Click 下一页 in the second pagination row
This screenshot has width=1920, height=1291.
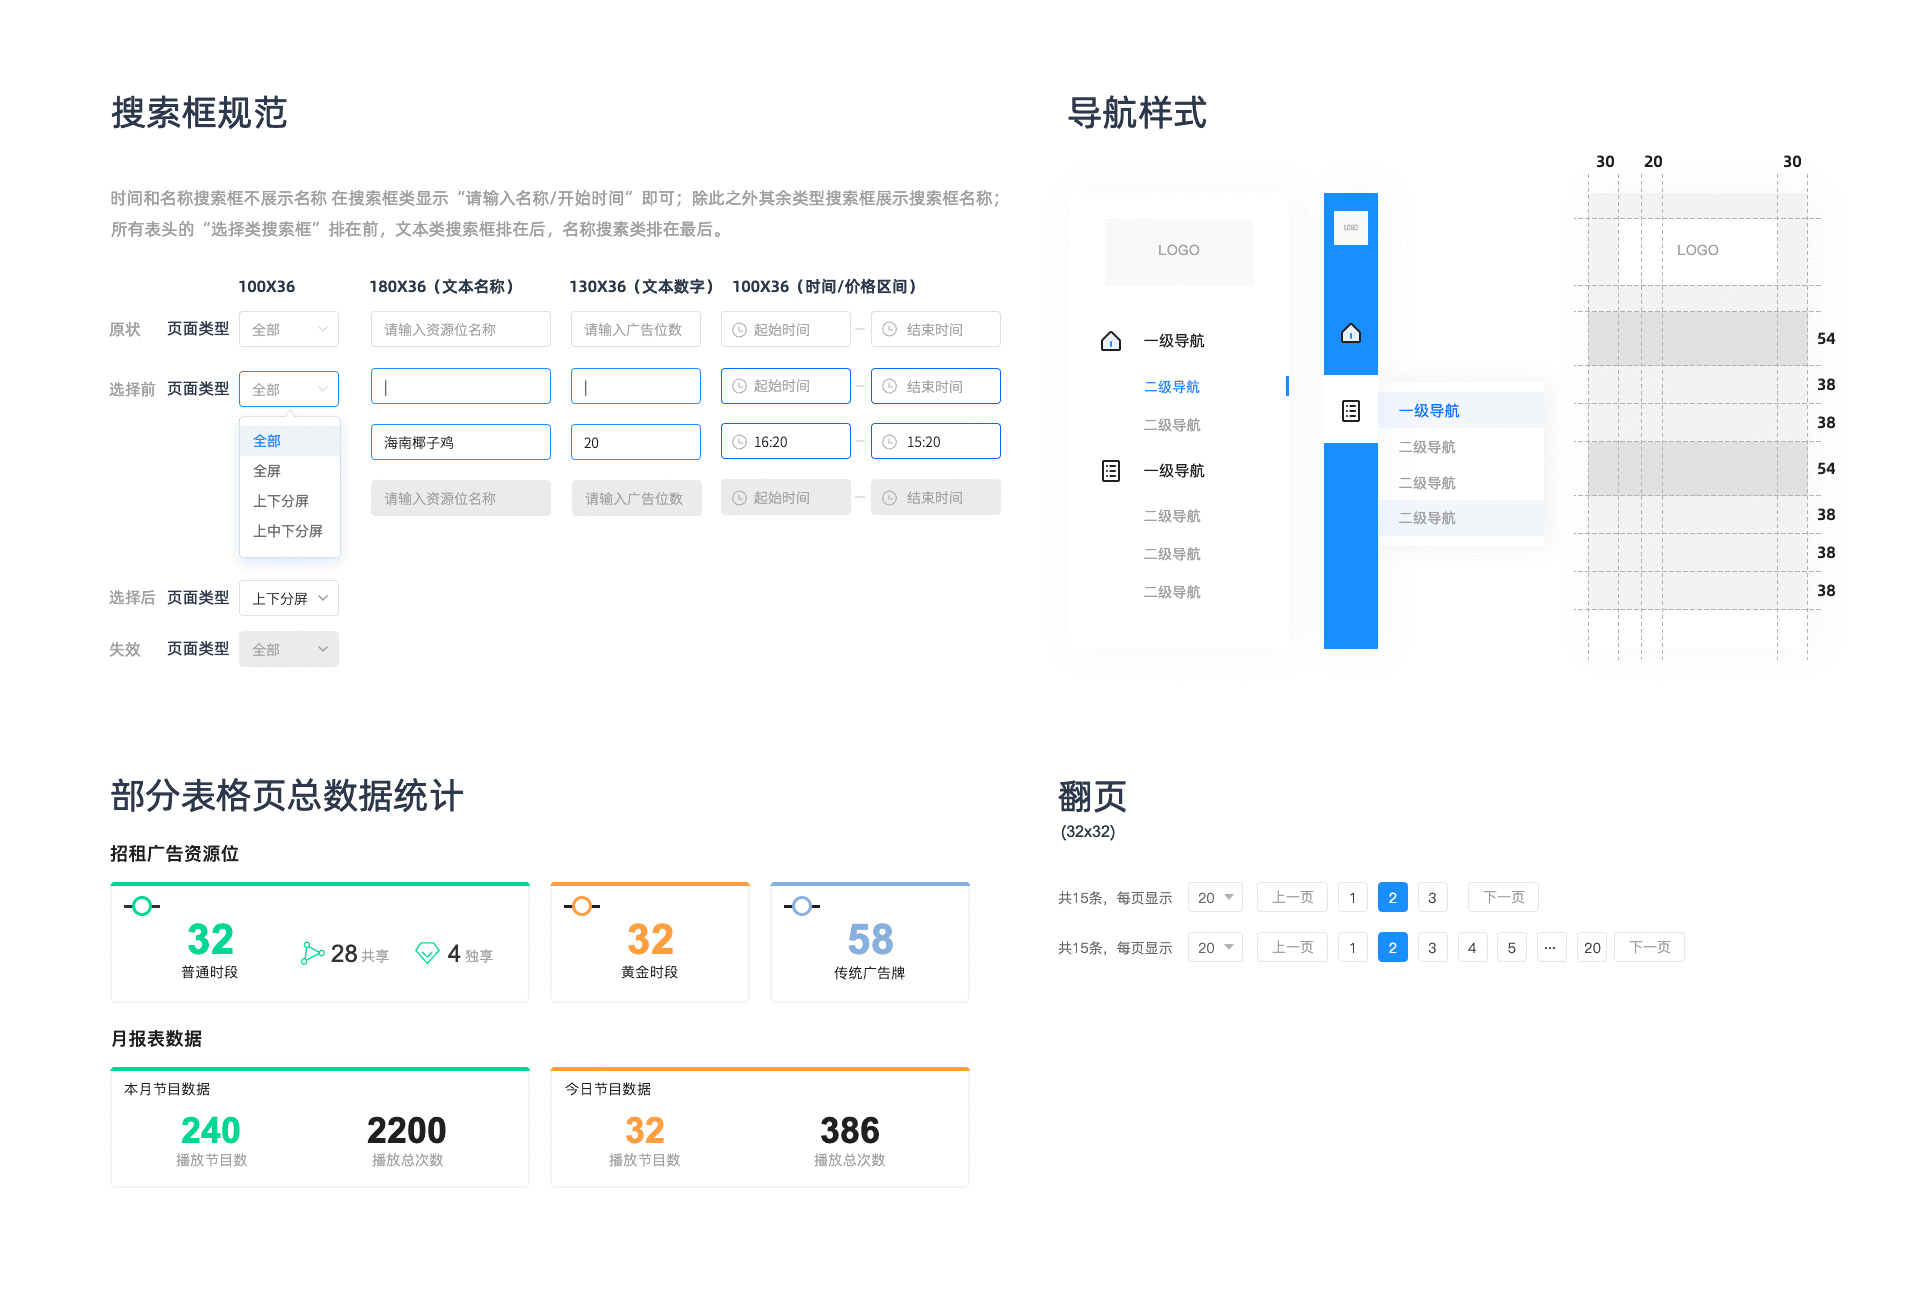[1650, 947]
